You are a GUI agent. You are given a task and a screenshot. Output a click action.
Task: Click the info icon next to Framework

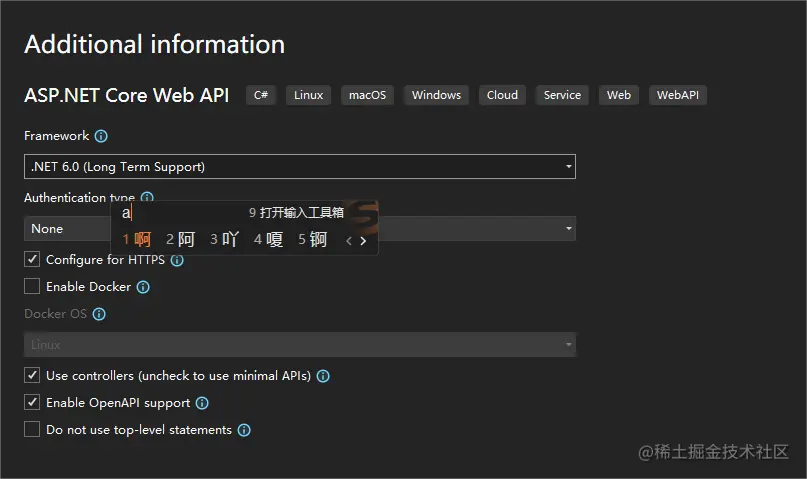[x=101, y=136]
